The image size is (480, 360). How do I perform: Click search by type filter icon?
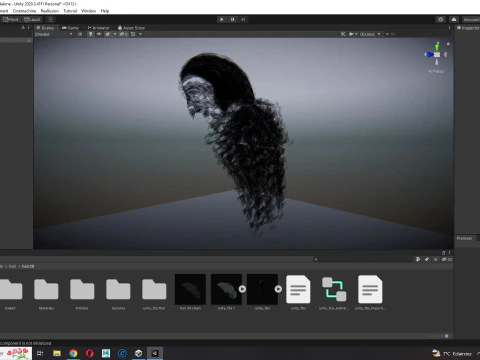(418, 259)
